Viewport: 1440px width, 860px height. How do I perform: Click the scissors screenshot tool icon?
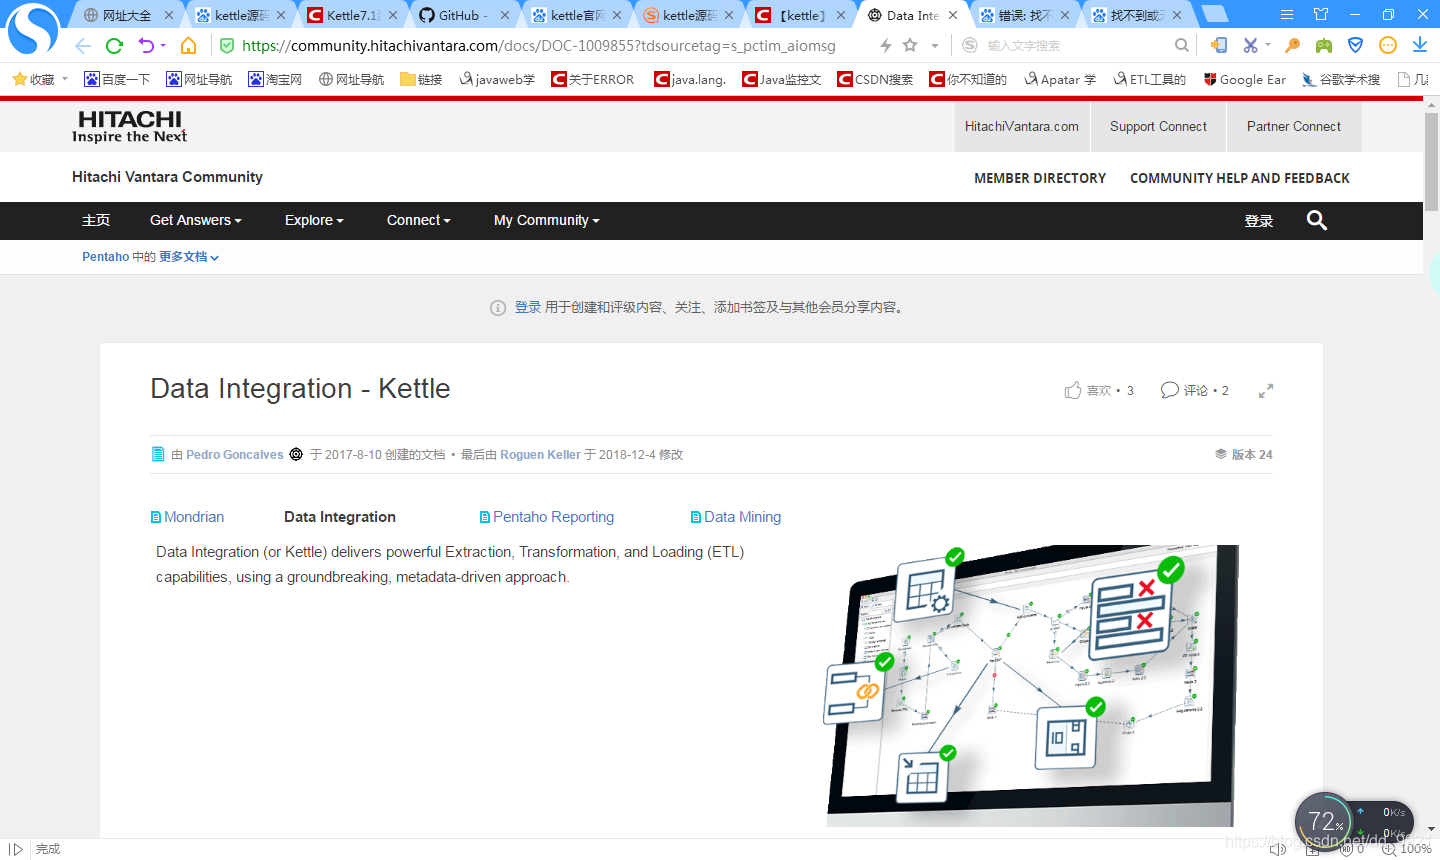coord(1250,45)
